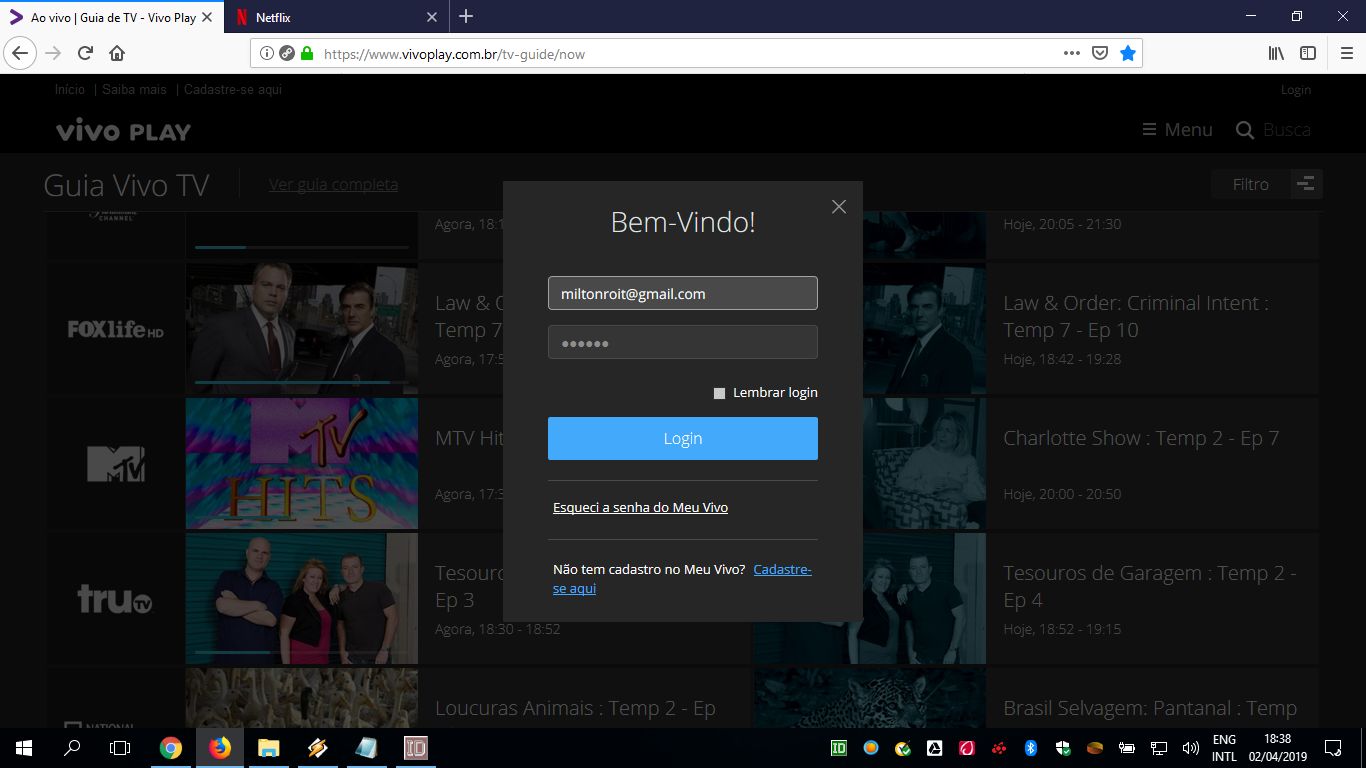Open Windows taskbar search

click(72, 748)
